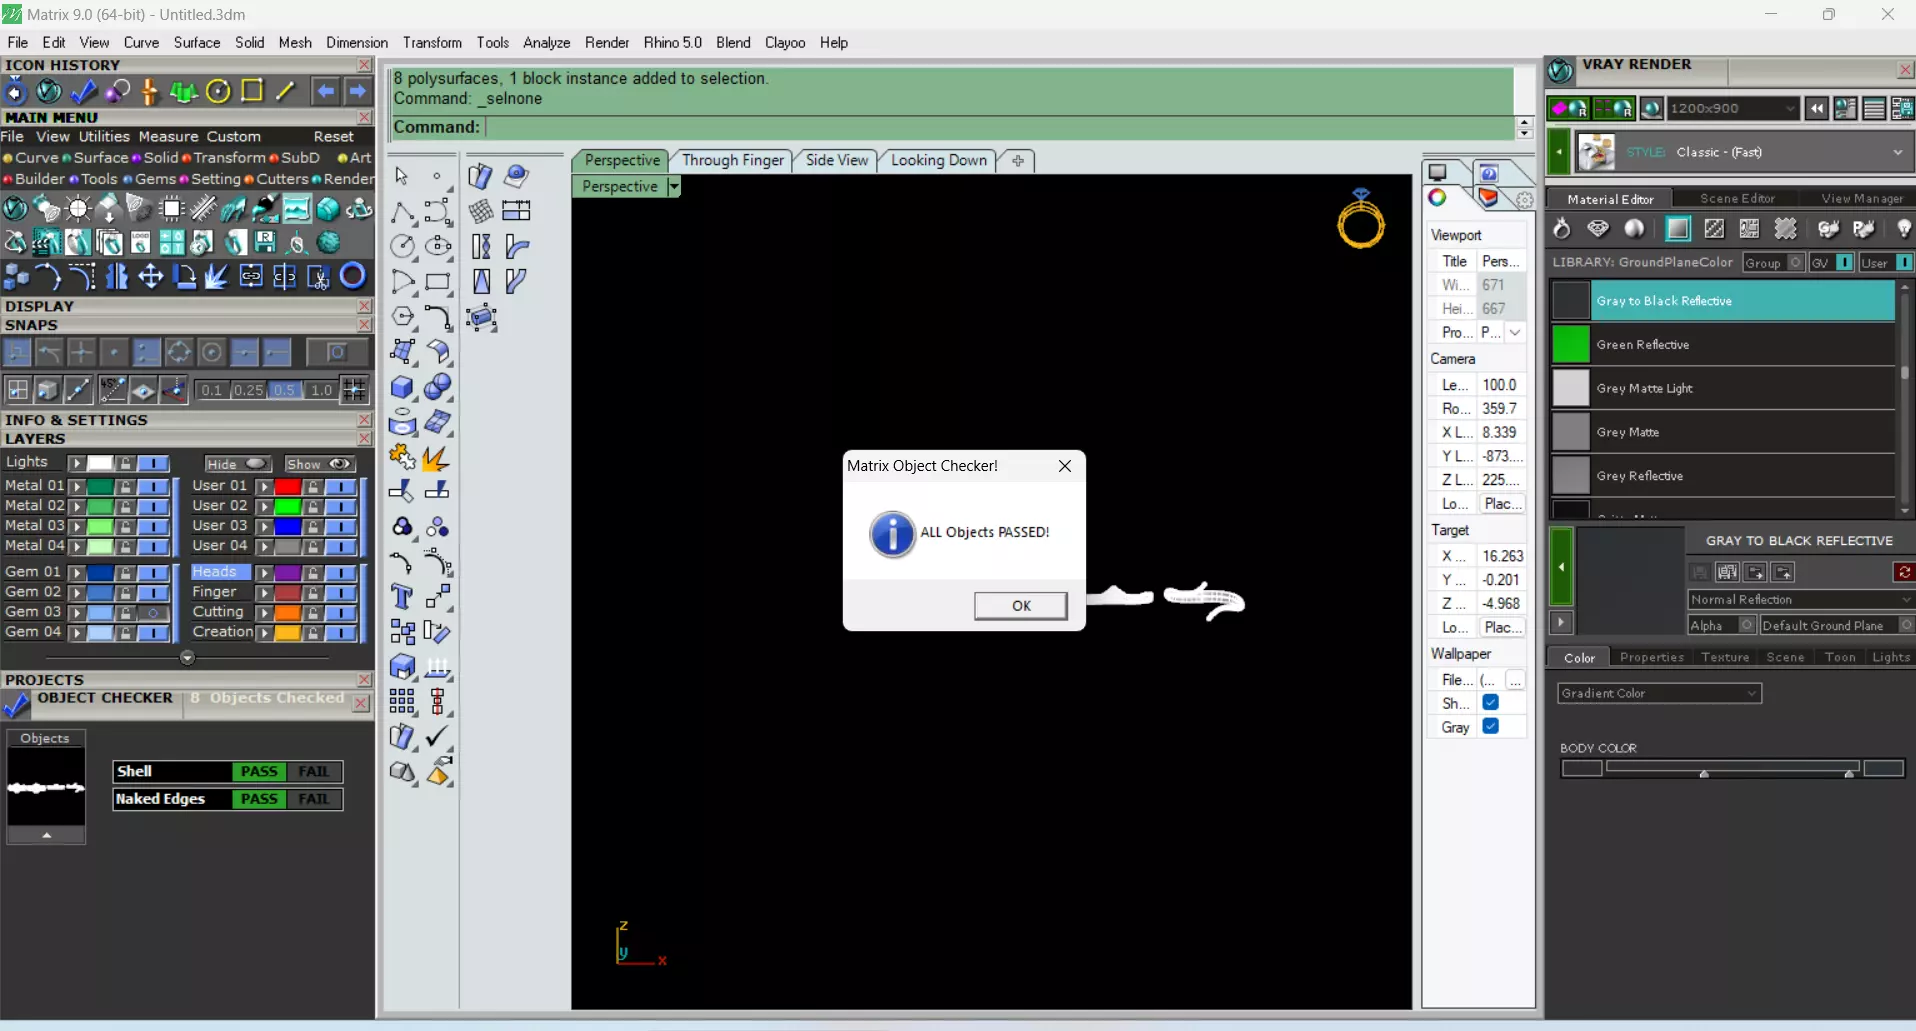Image resolution: width=1916 pixels, height=1031 pixels.
Task: Click OK in Matrix Object Checker dialog
Action: point(1021,606)
